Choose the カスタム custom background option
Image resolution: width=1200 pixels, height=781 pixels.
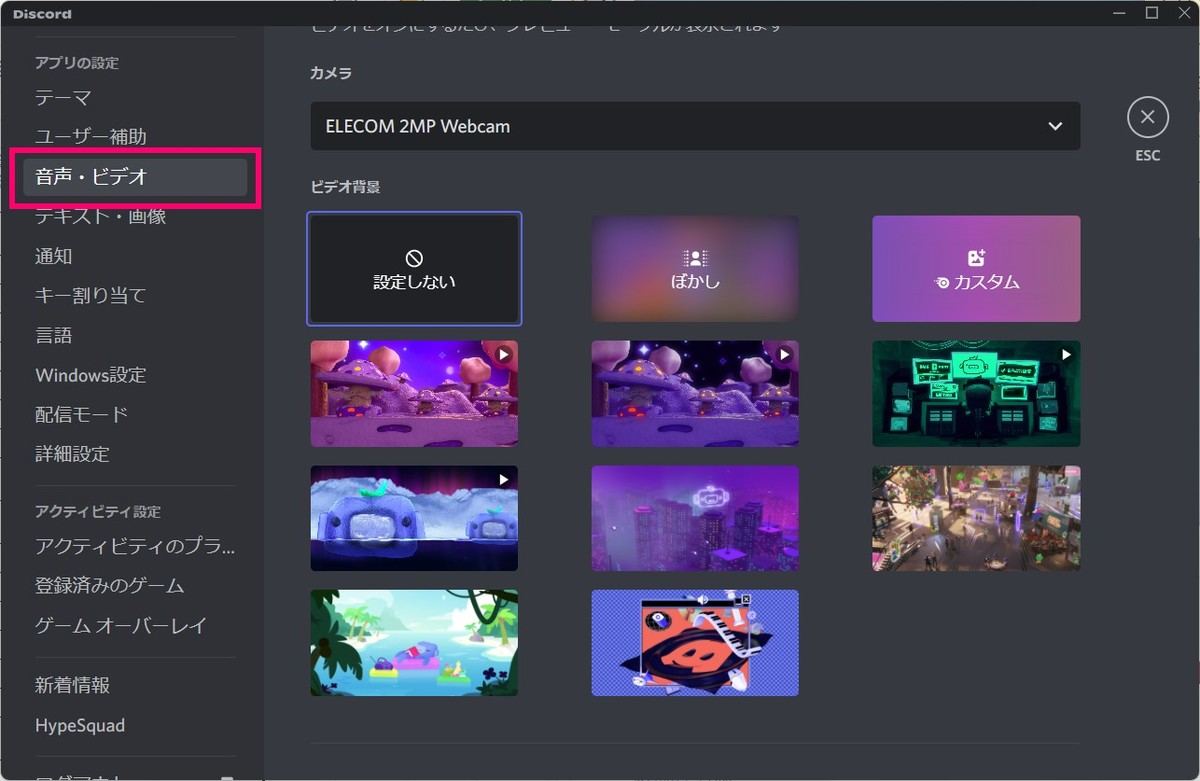976,269
